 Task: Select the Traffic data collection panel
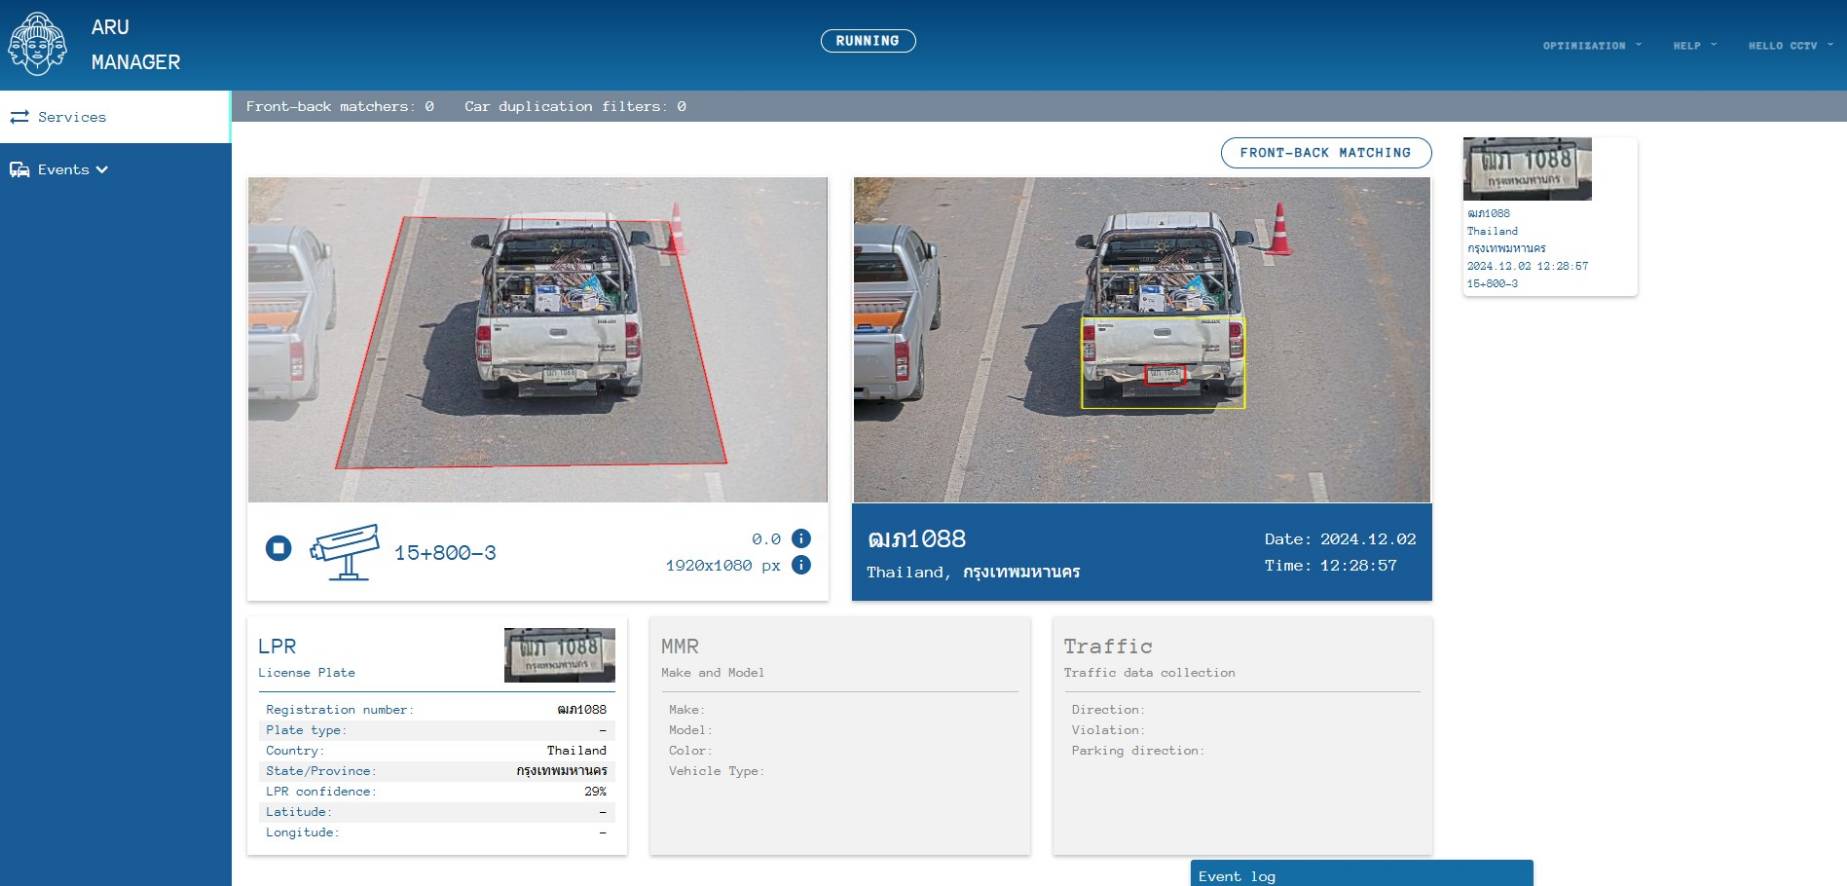point(1241,735)
